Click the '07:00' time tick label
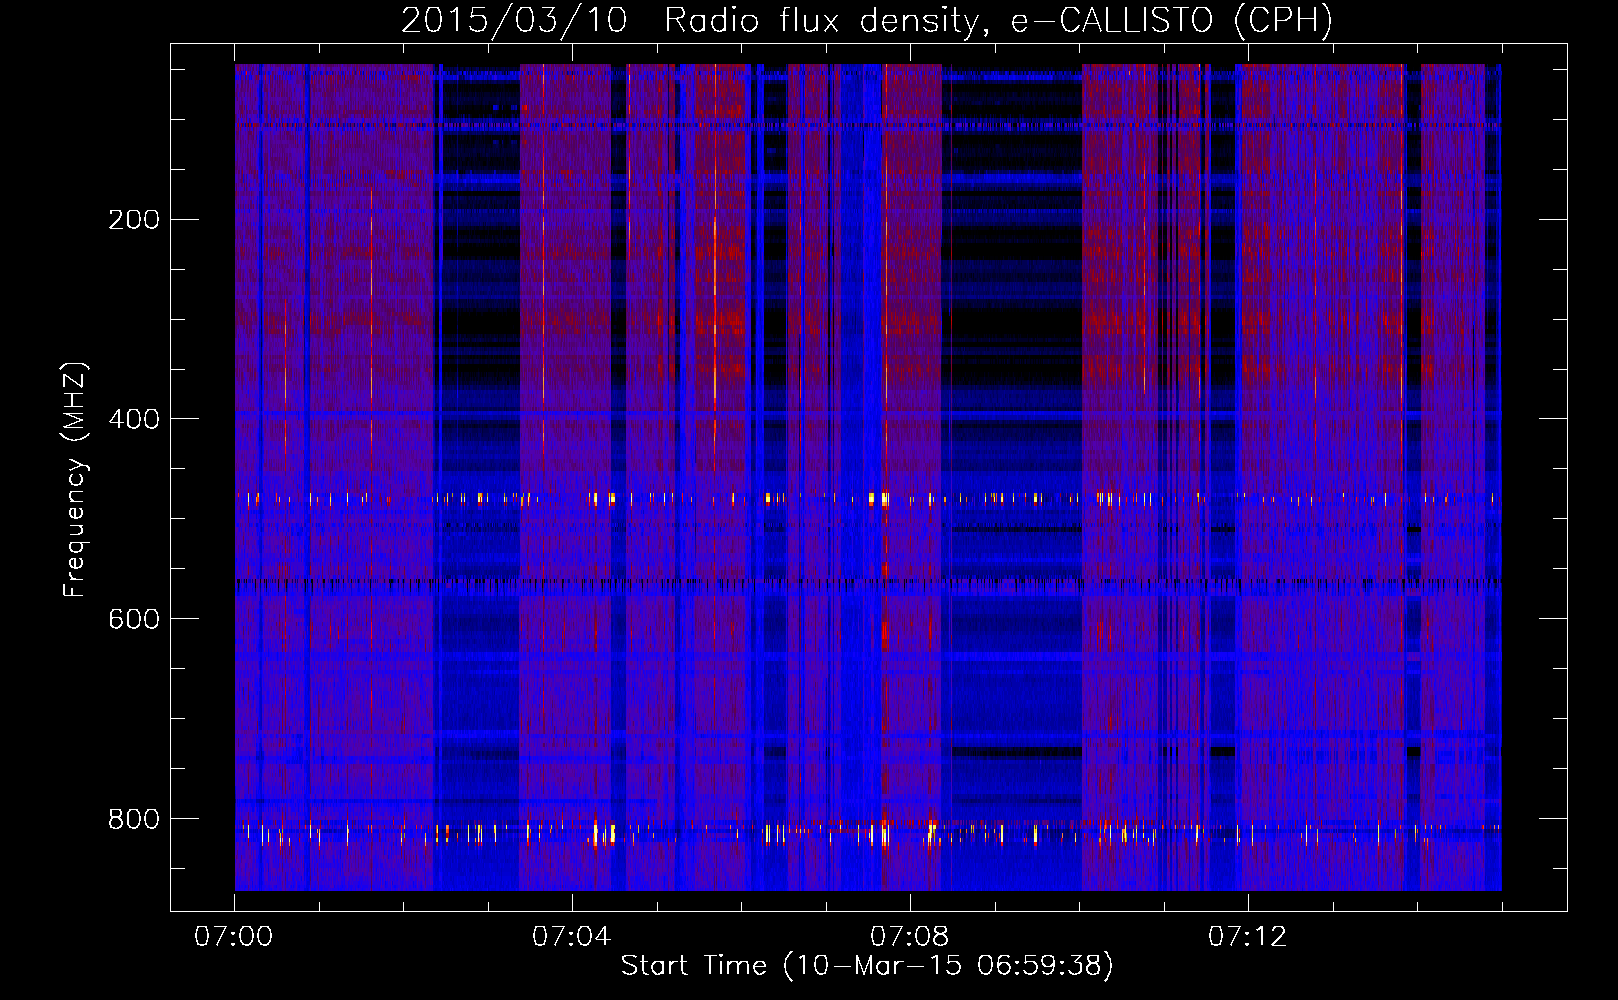The height and width of the screenshot is (1000, 1618). click(234, 937)
